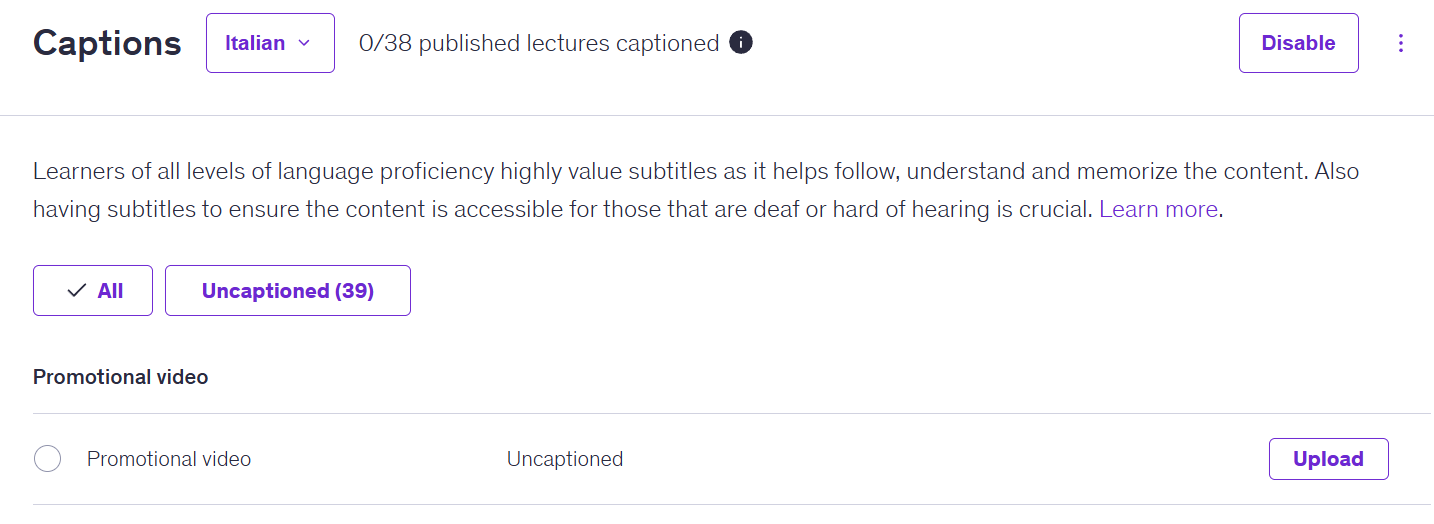Click the info icon beside lectures captioned

(x=741, y=43)
